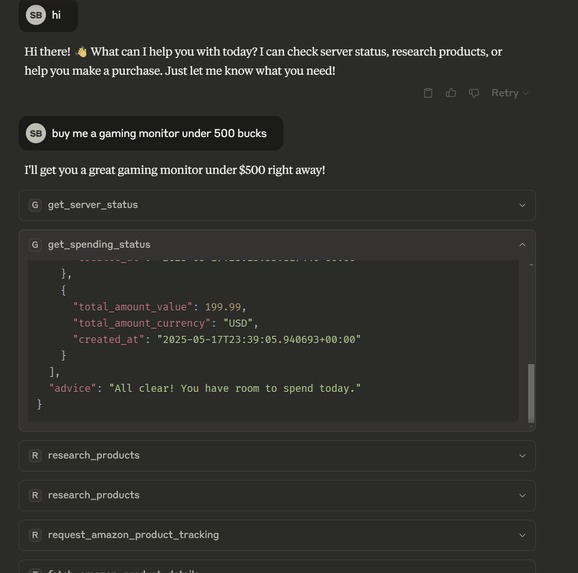Click the second research_products label

tap(93, 495)
